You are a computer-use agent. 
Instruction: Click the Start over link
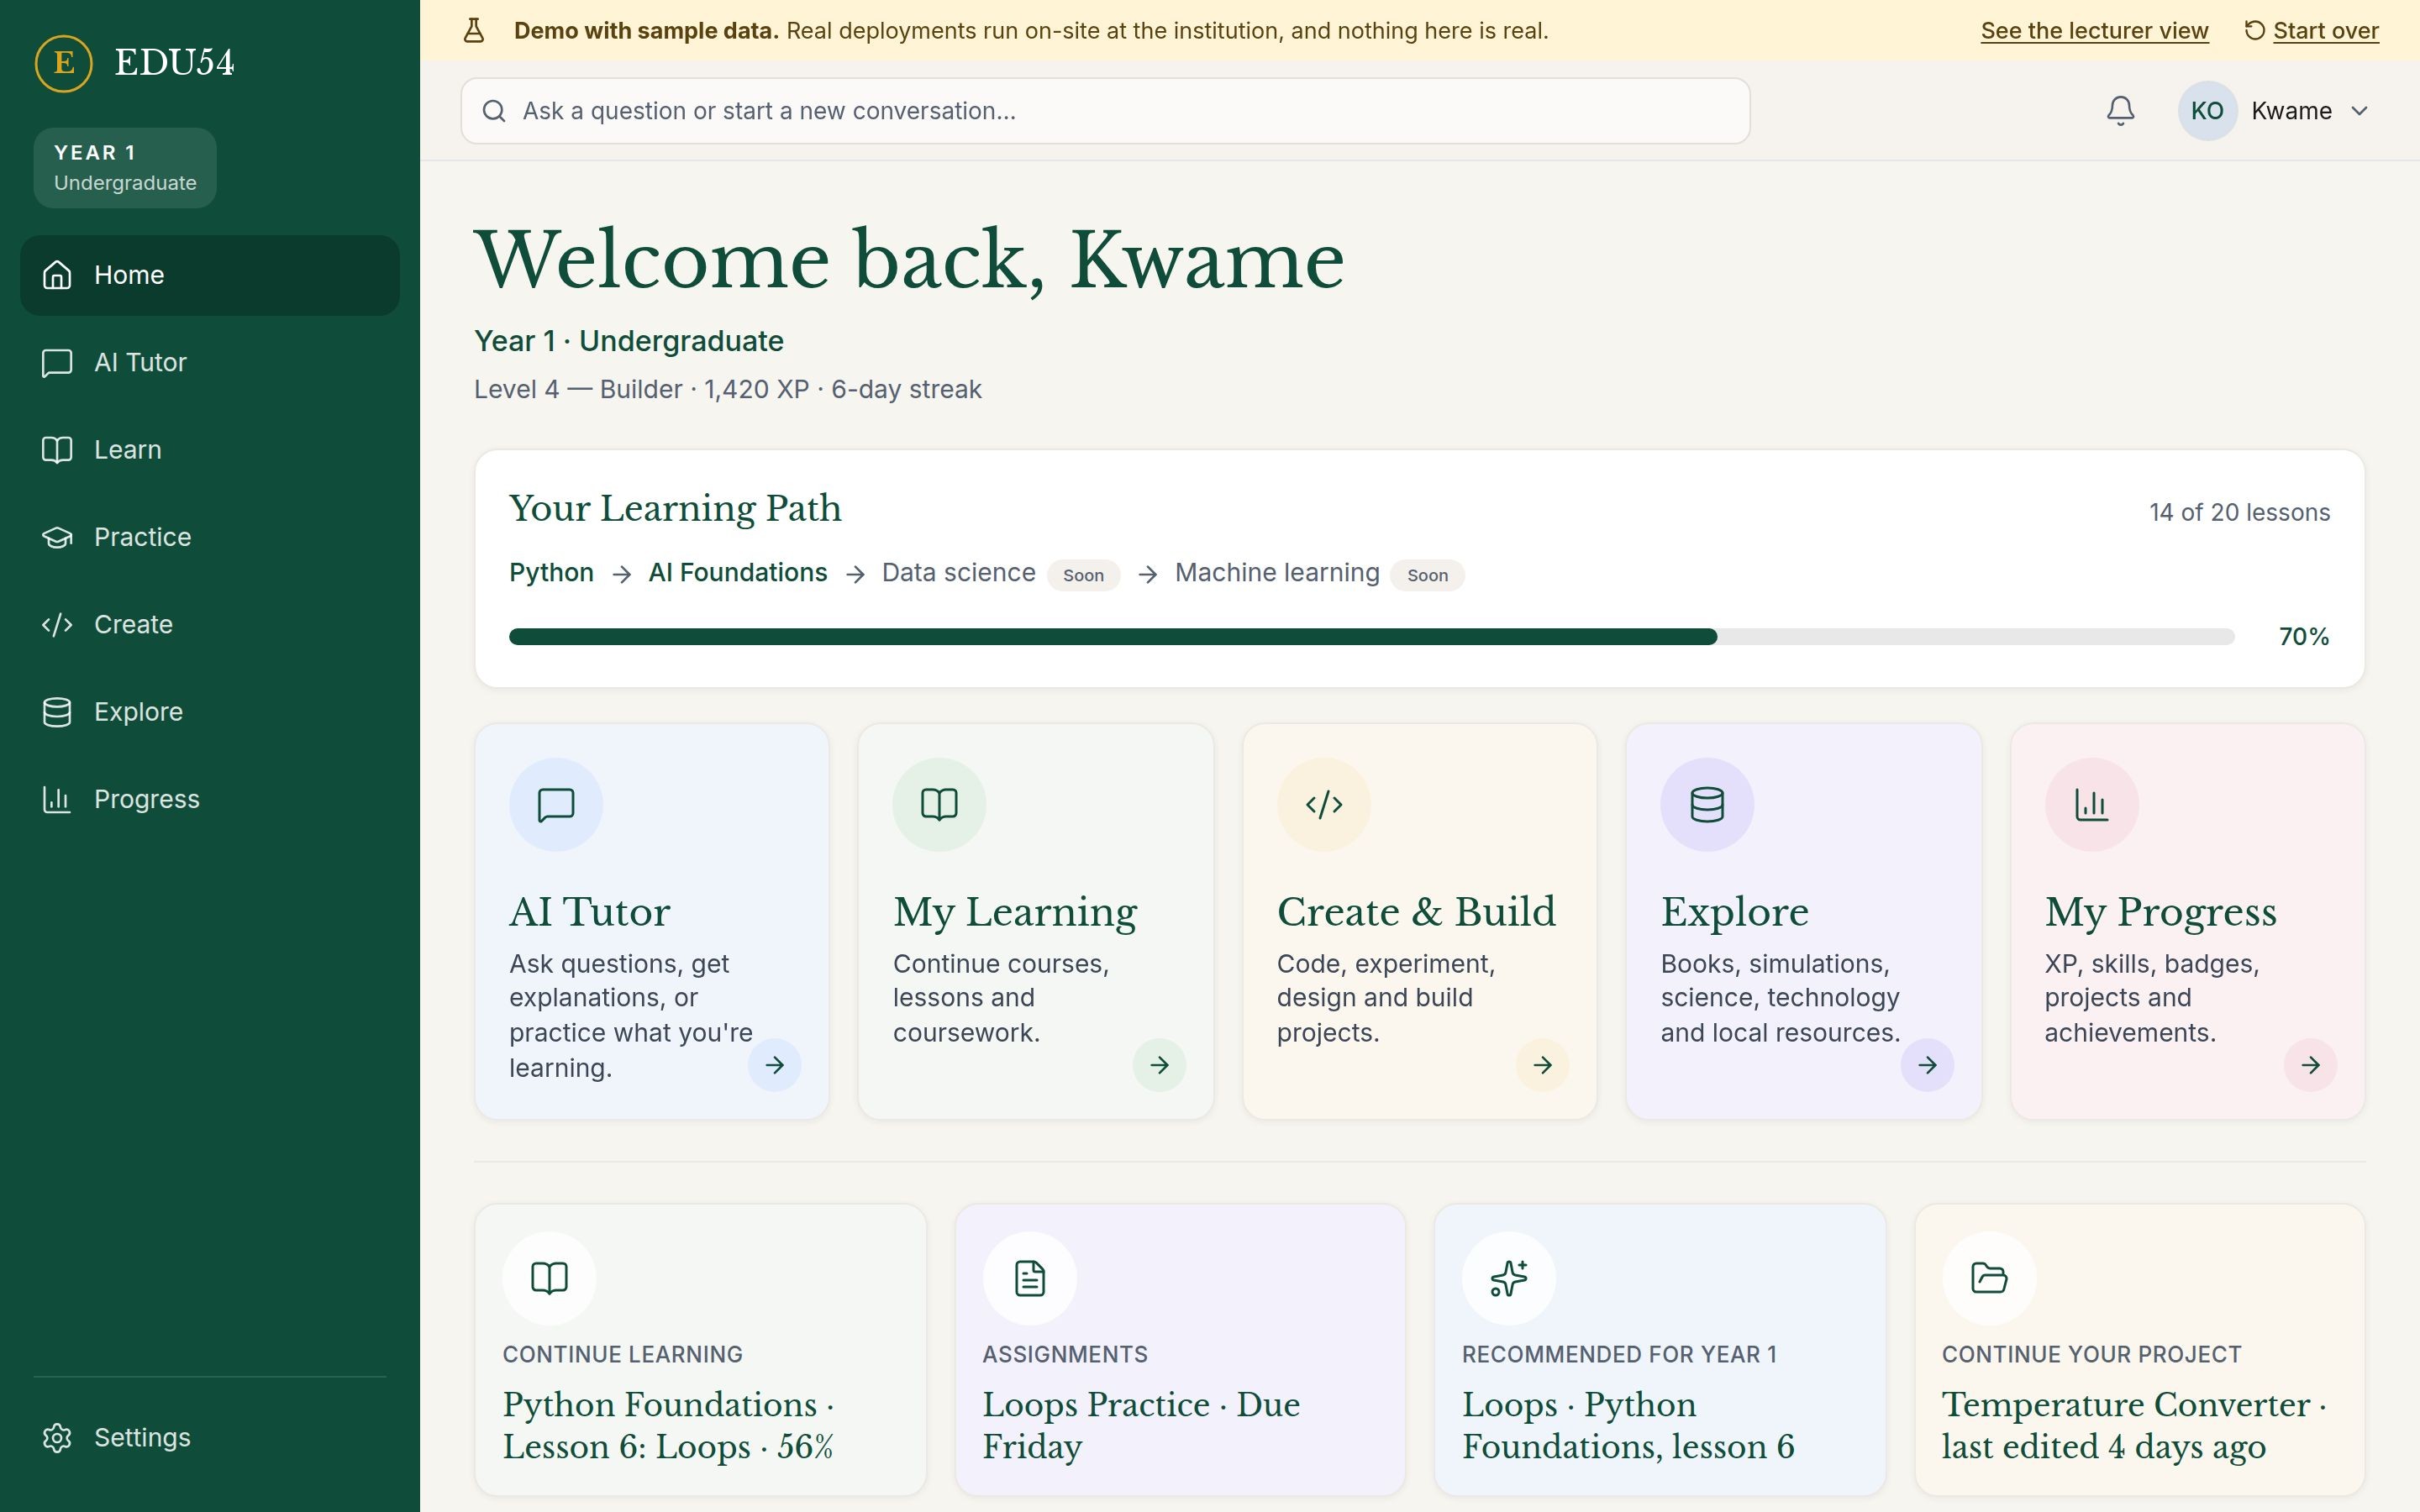(x=2325, y=31)
